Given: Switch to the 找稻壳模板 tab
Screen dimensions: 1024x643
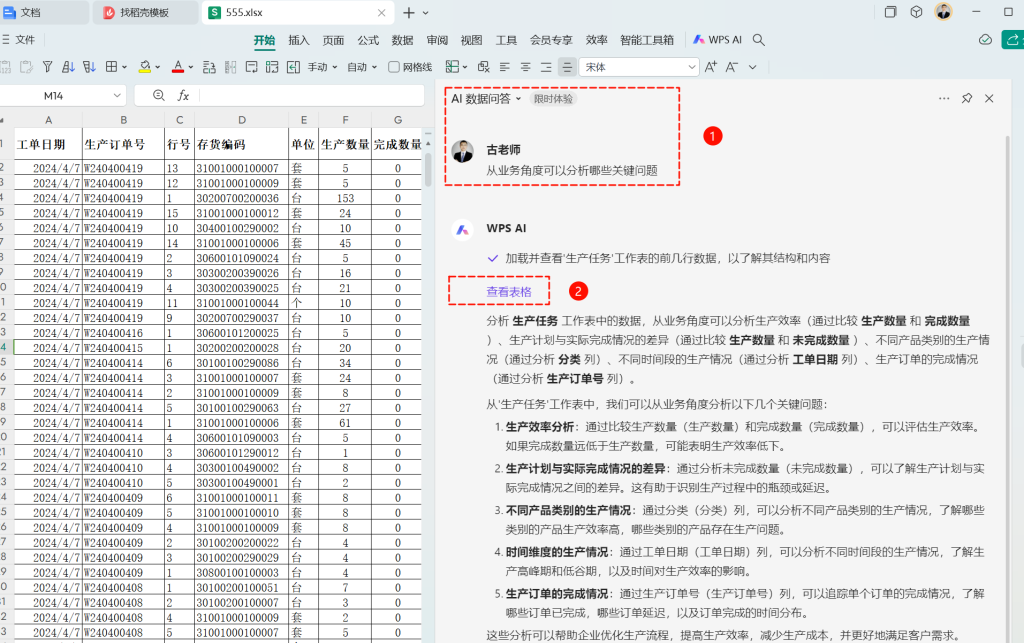Looking at the screenshot, I should pos(145,12).
